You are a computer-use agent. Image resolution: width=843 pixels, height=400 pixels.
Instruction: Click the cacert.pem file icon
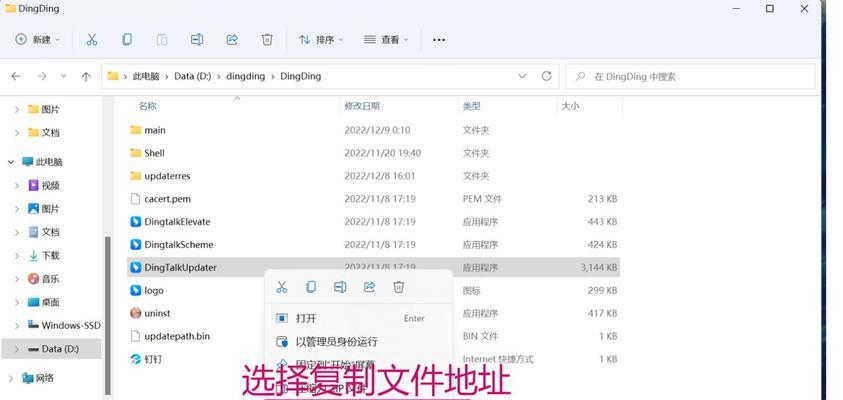[135, 199]
